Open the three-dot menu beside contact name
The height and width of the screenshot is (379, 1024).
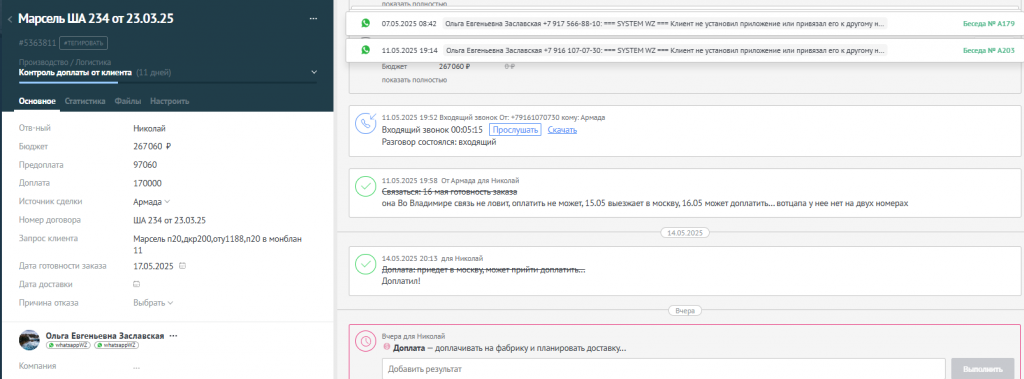[173, 335]
